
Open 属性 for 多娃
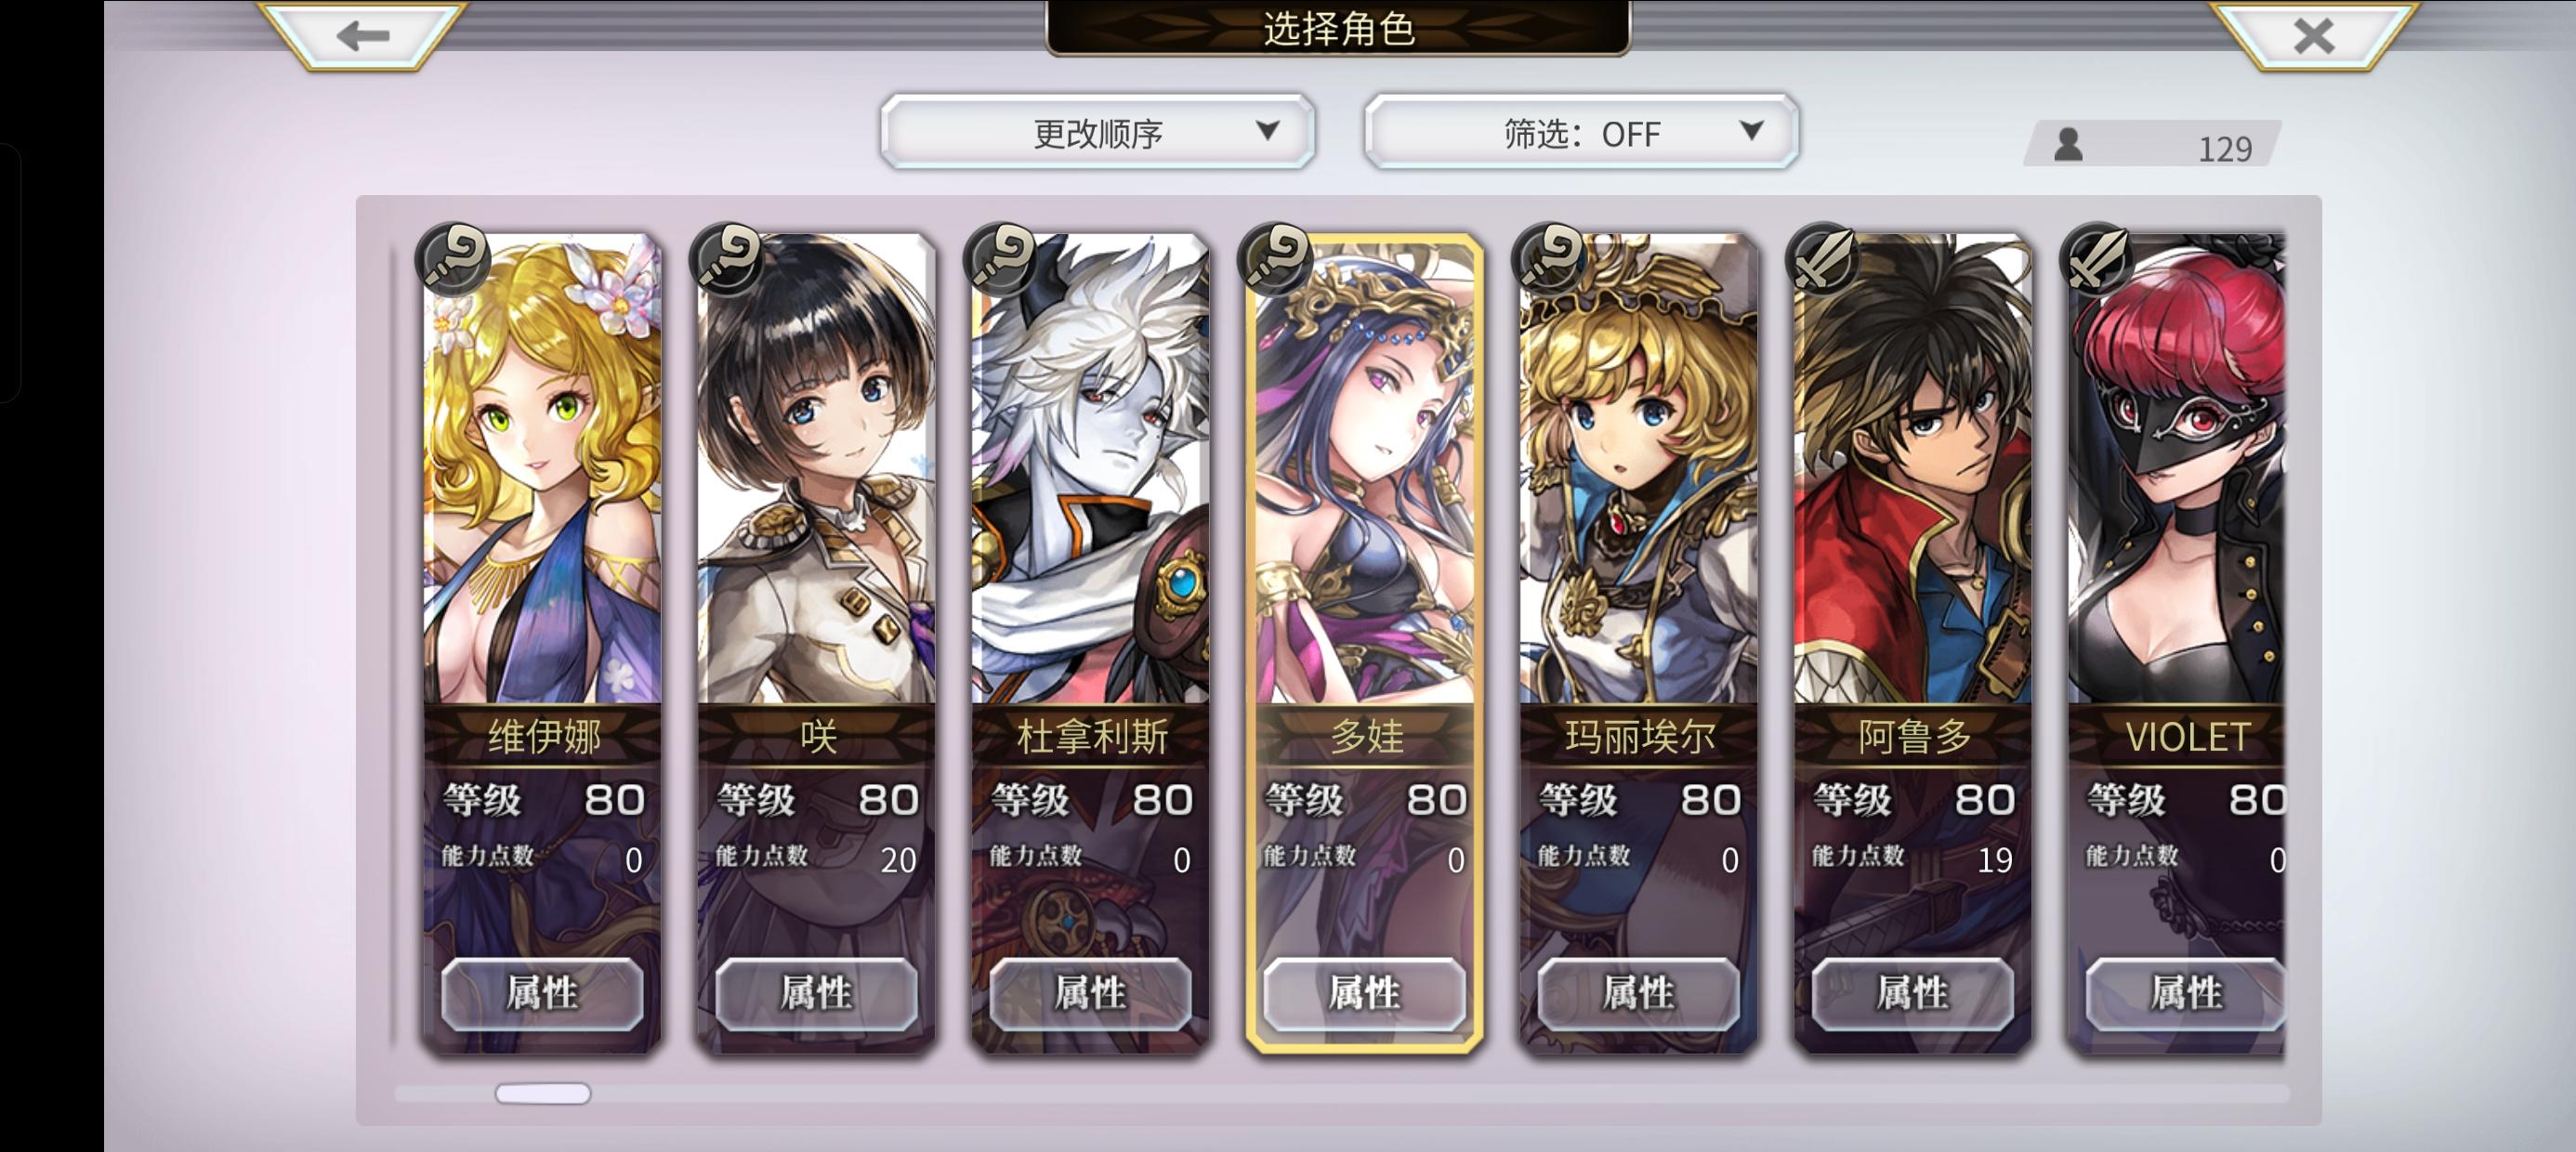click(1364, 993)
